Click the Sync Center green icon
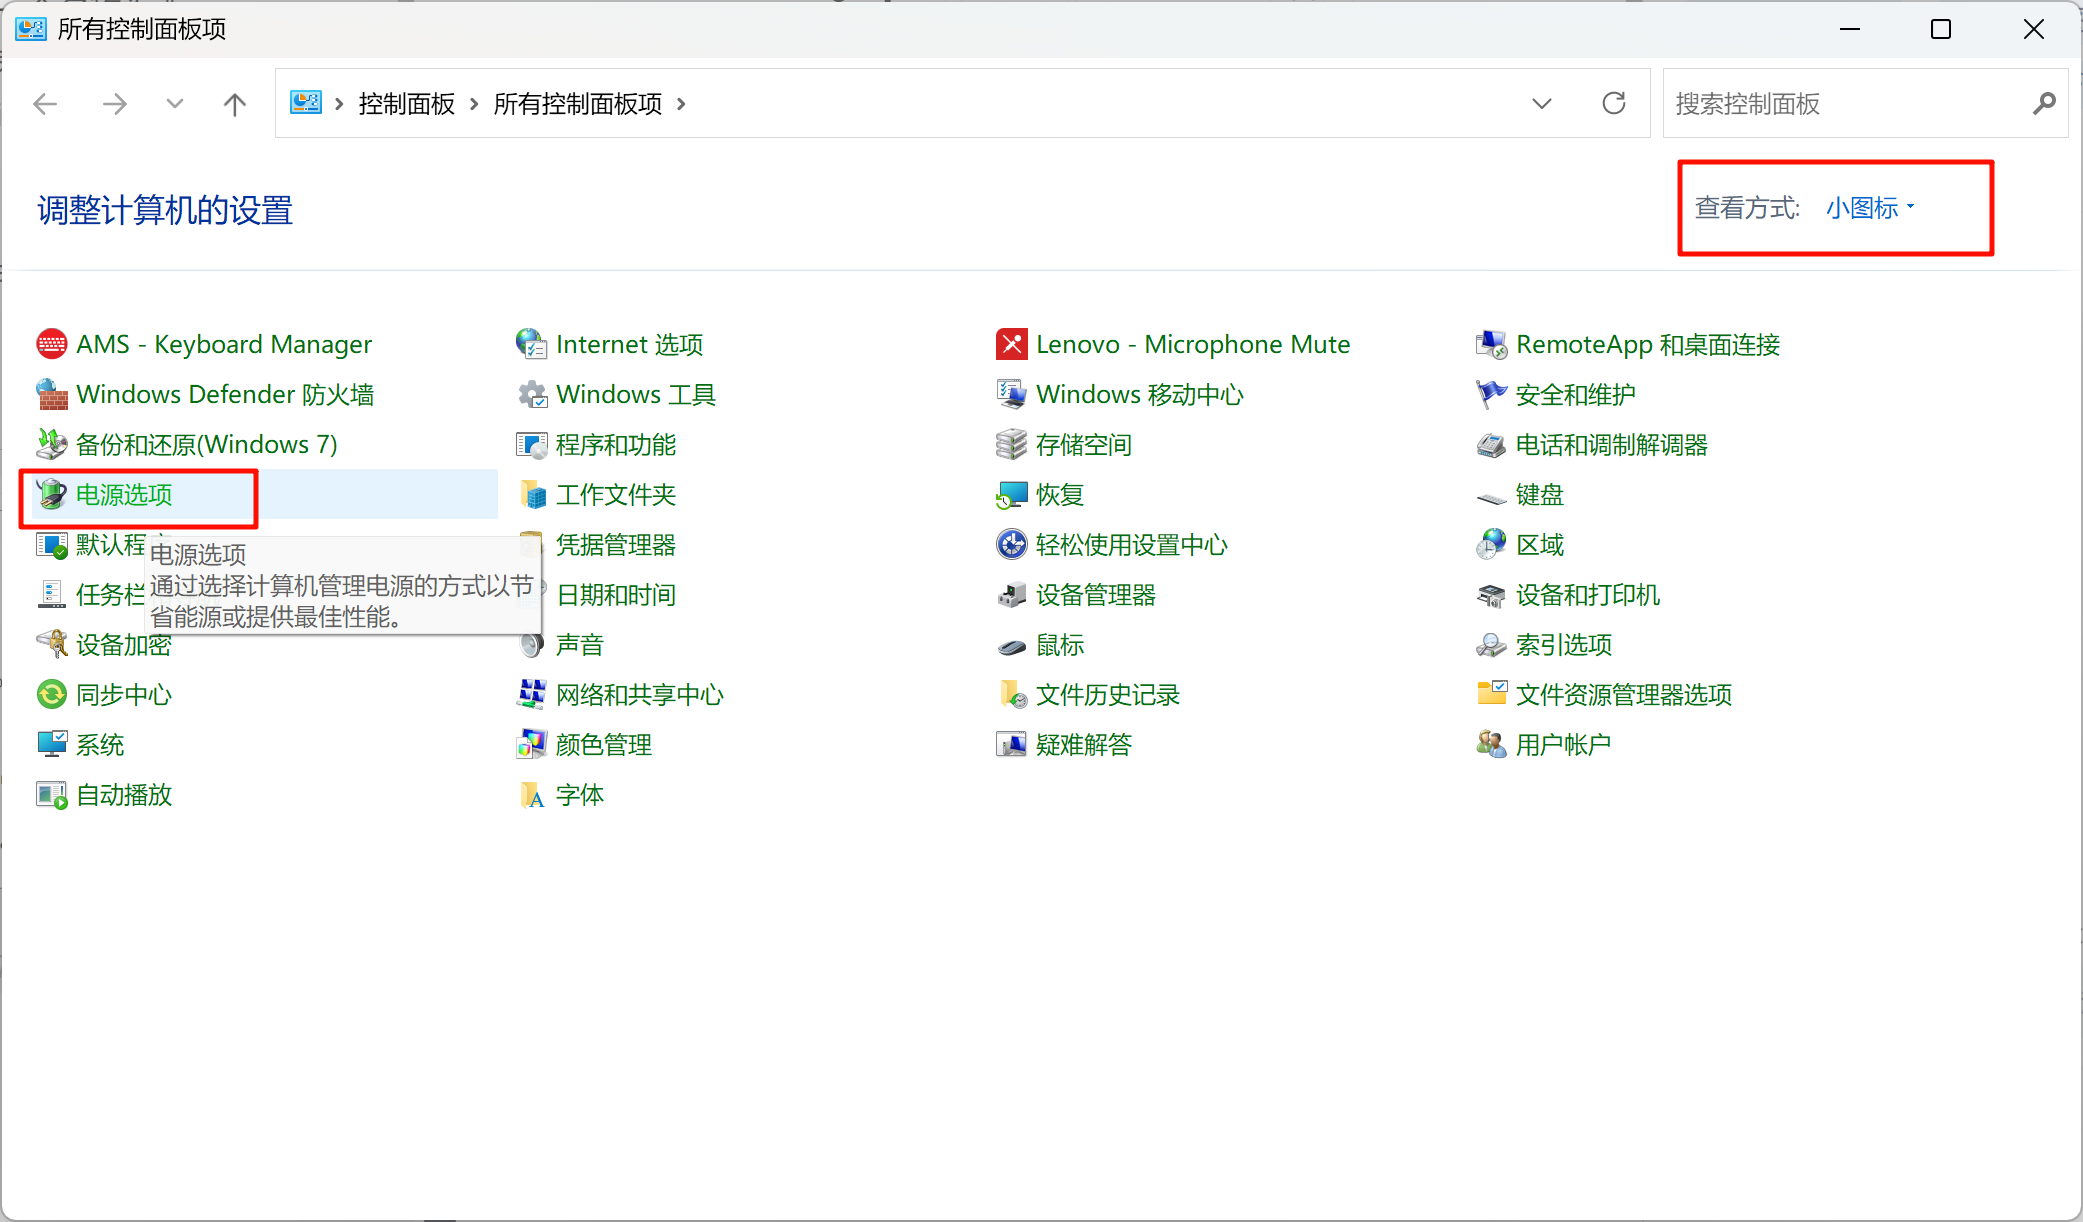 tap(52, 695)
